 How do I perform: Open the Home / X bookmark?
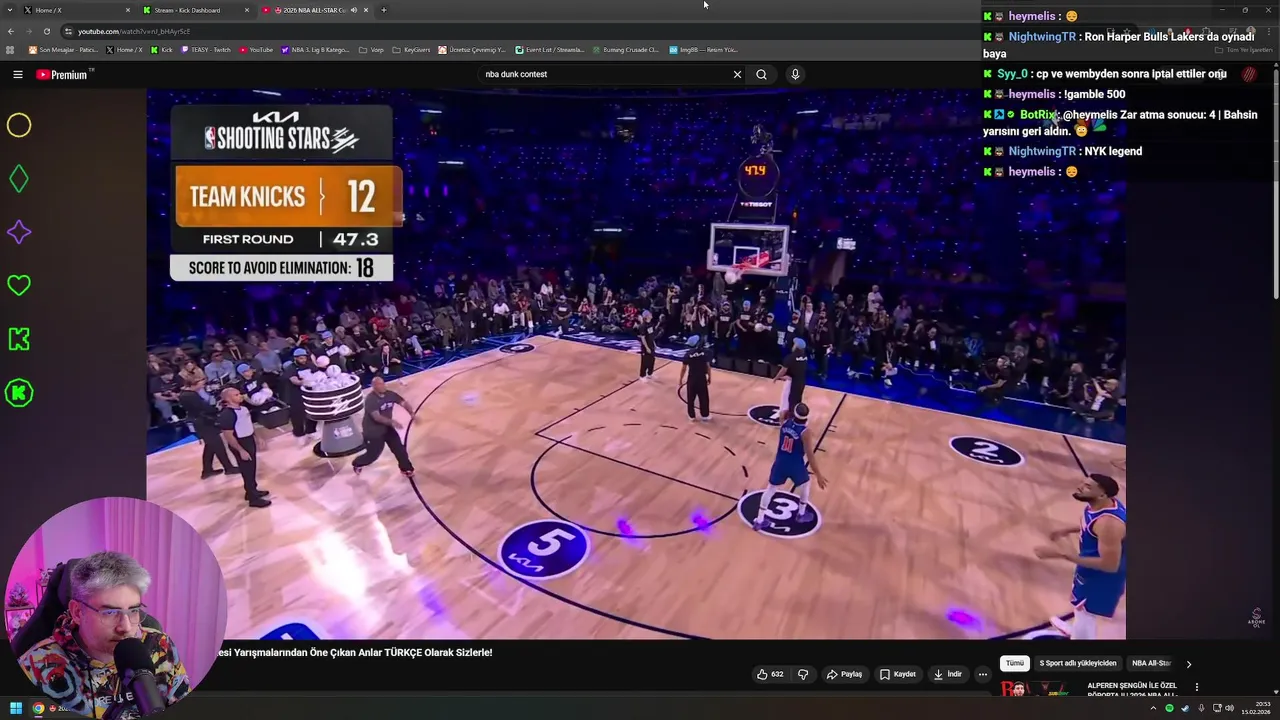tap(123, 50)
